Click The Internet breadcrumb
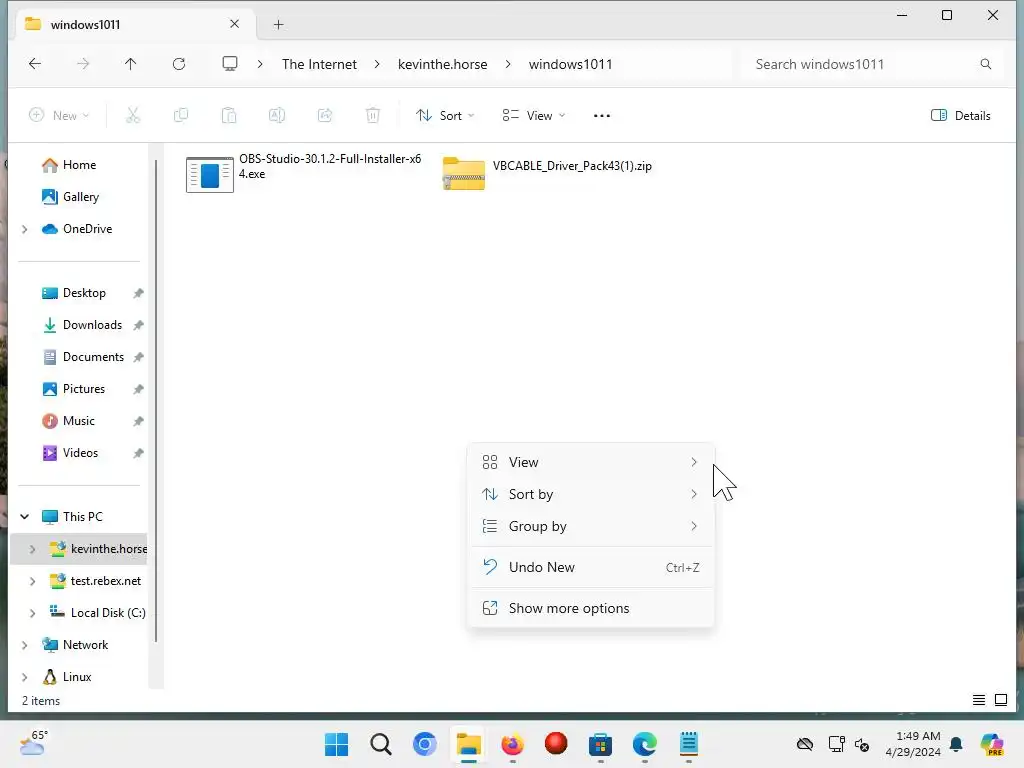The width and height of the screenshot is (1024, 768). click(x=319, y=64)
